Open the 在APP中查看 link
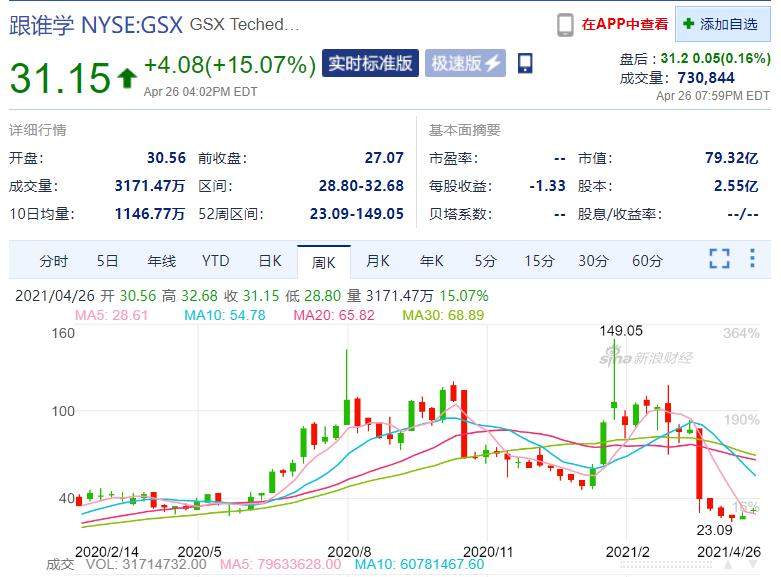The width and height of the screenshot is (781, 577). click(625, 24)
